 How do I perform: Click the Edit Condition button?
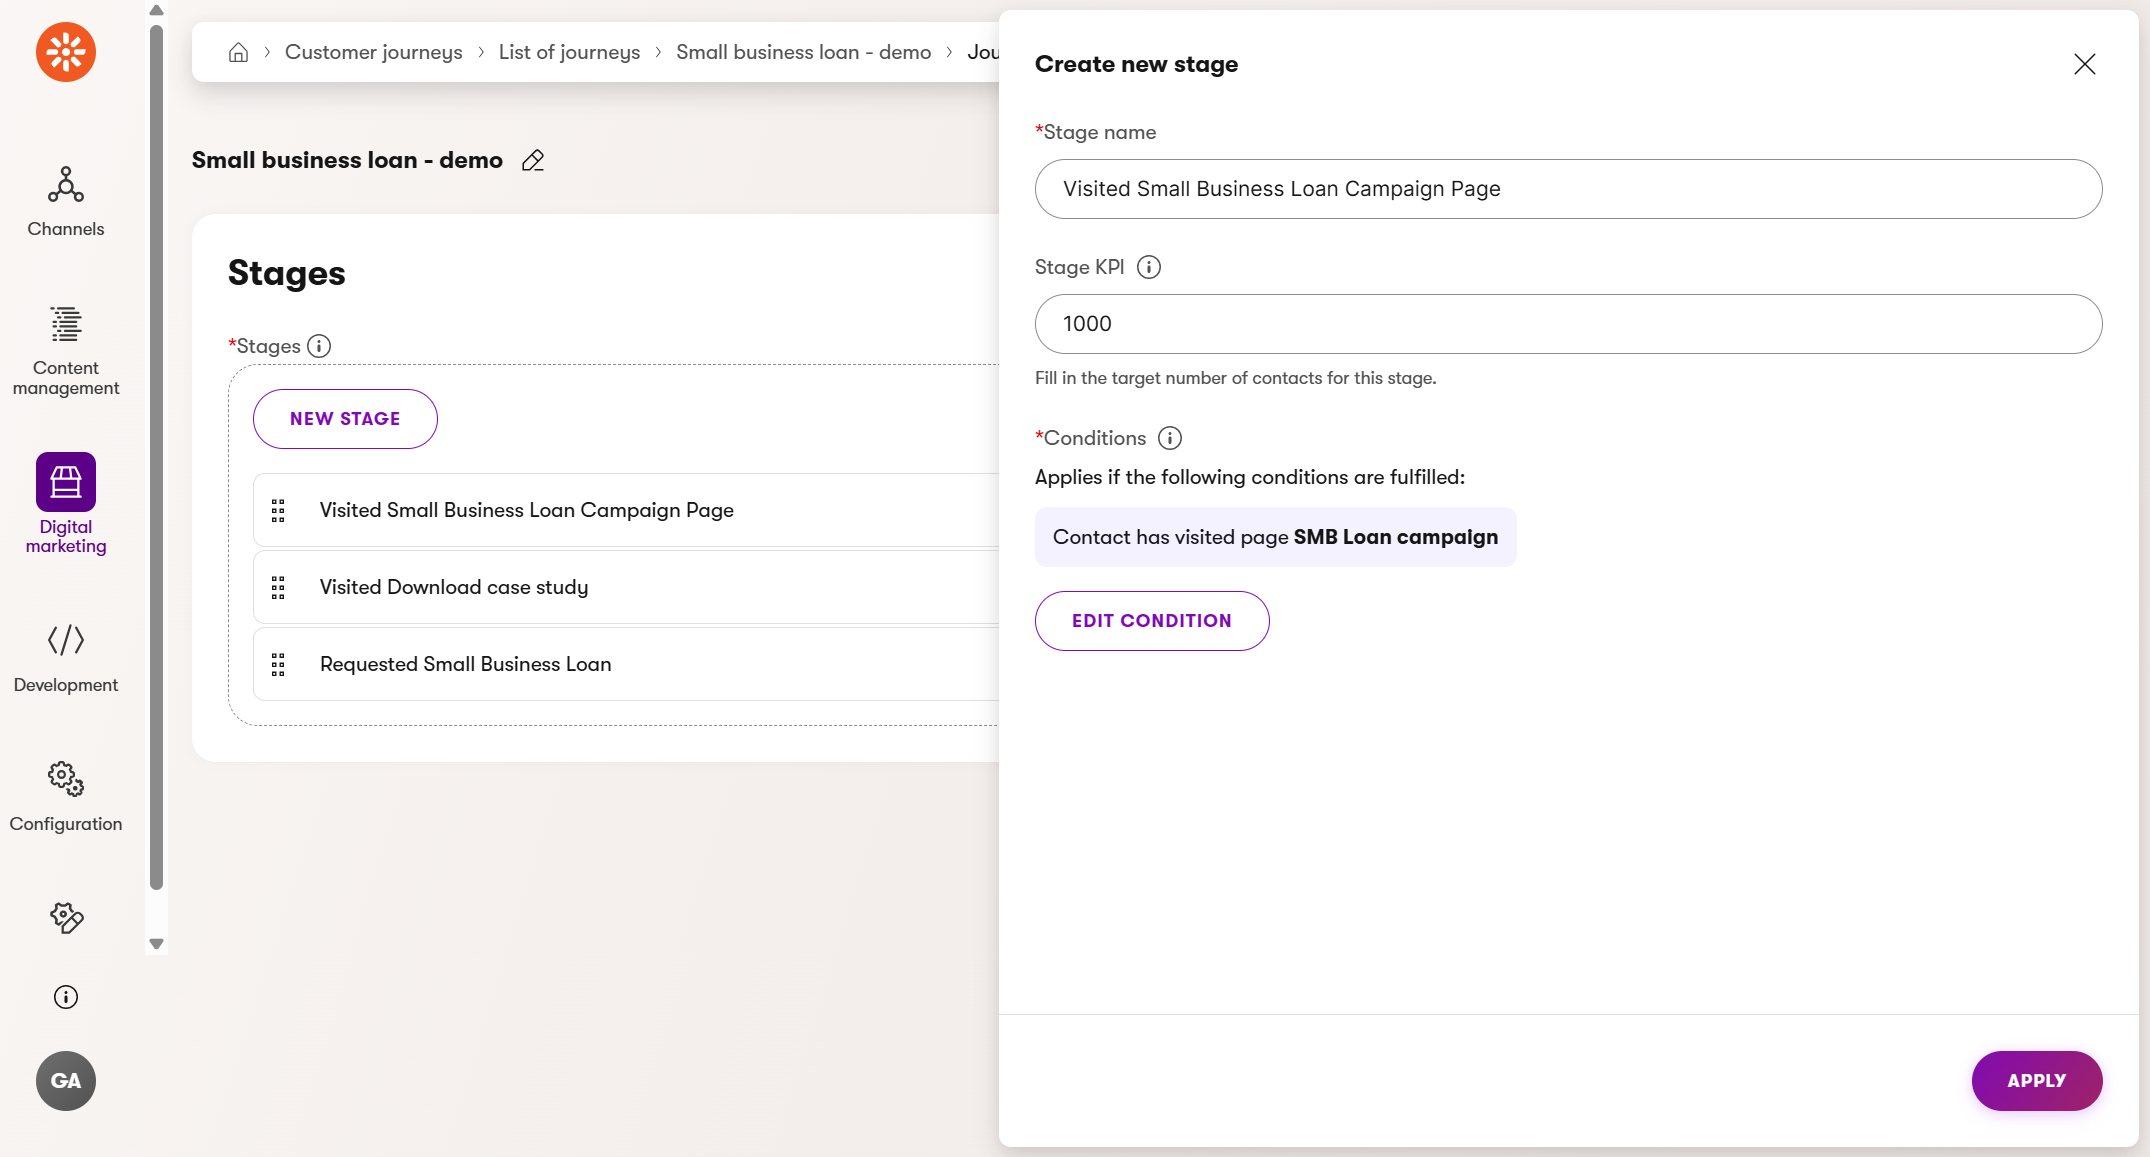[1151, 621]
